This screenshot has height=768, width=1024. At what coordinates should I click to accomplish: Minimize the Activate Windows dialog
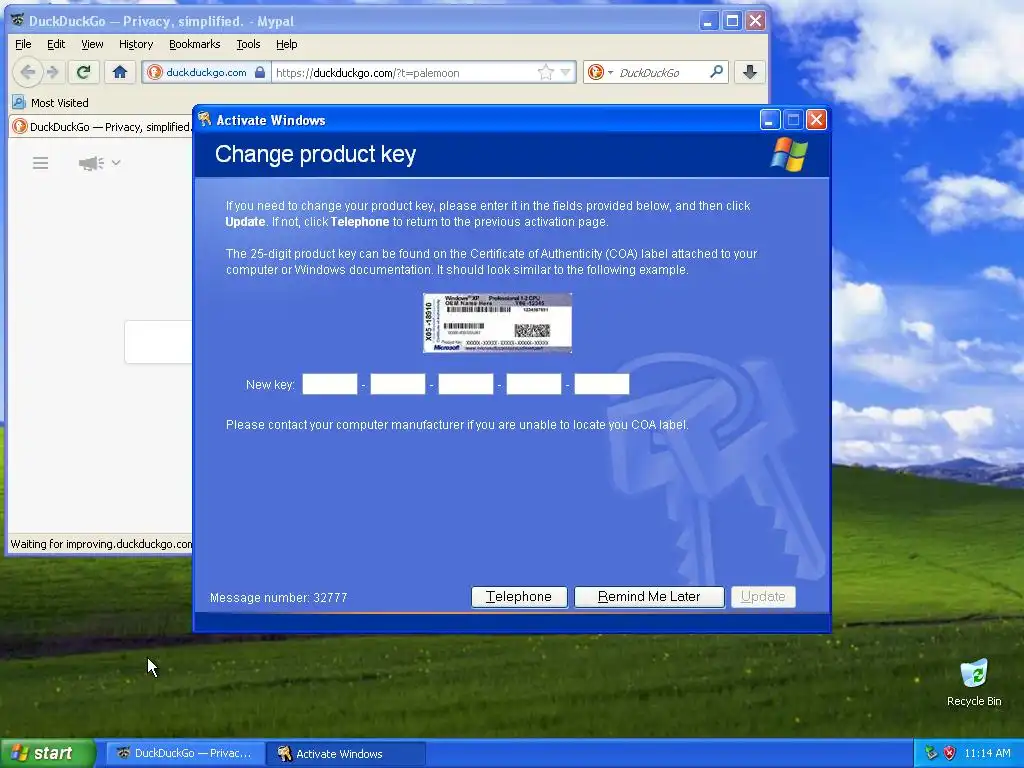770,120
